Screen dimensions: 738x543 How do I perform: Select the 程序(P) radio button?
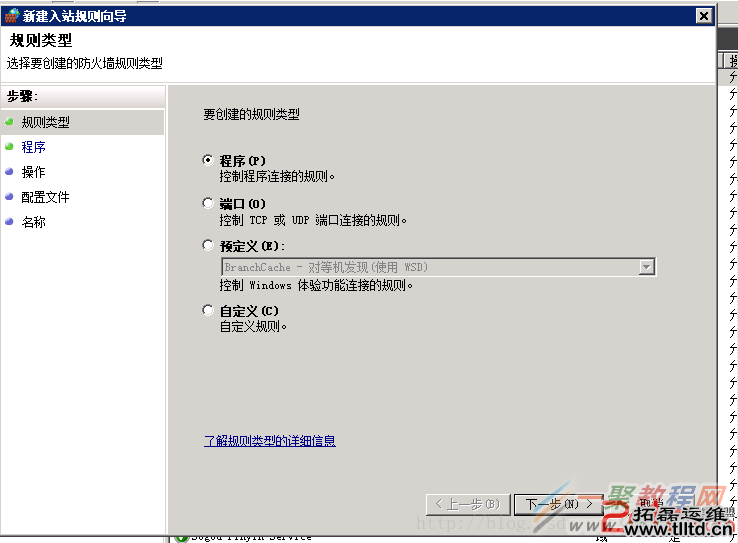point(208,160)
